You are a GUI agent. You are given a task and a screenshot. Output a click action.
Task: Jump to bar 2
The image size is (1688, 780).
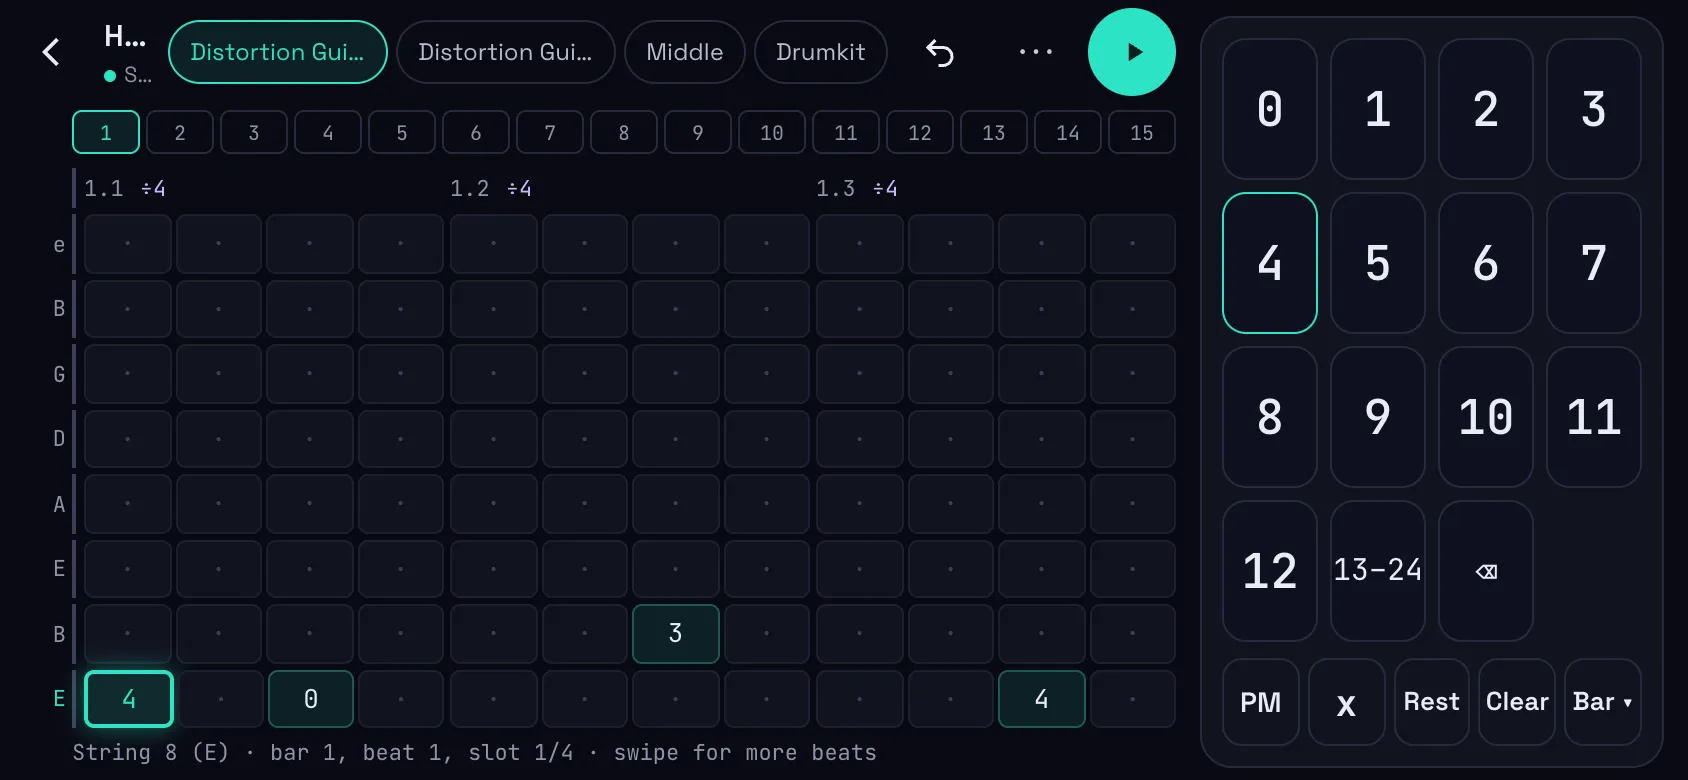tap(180, 132)
